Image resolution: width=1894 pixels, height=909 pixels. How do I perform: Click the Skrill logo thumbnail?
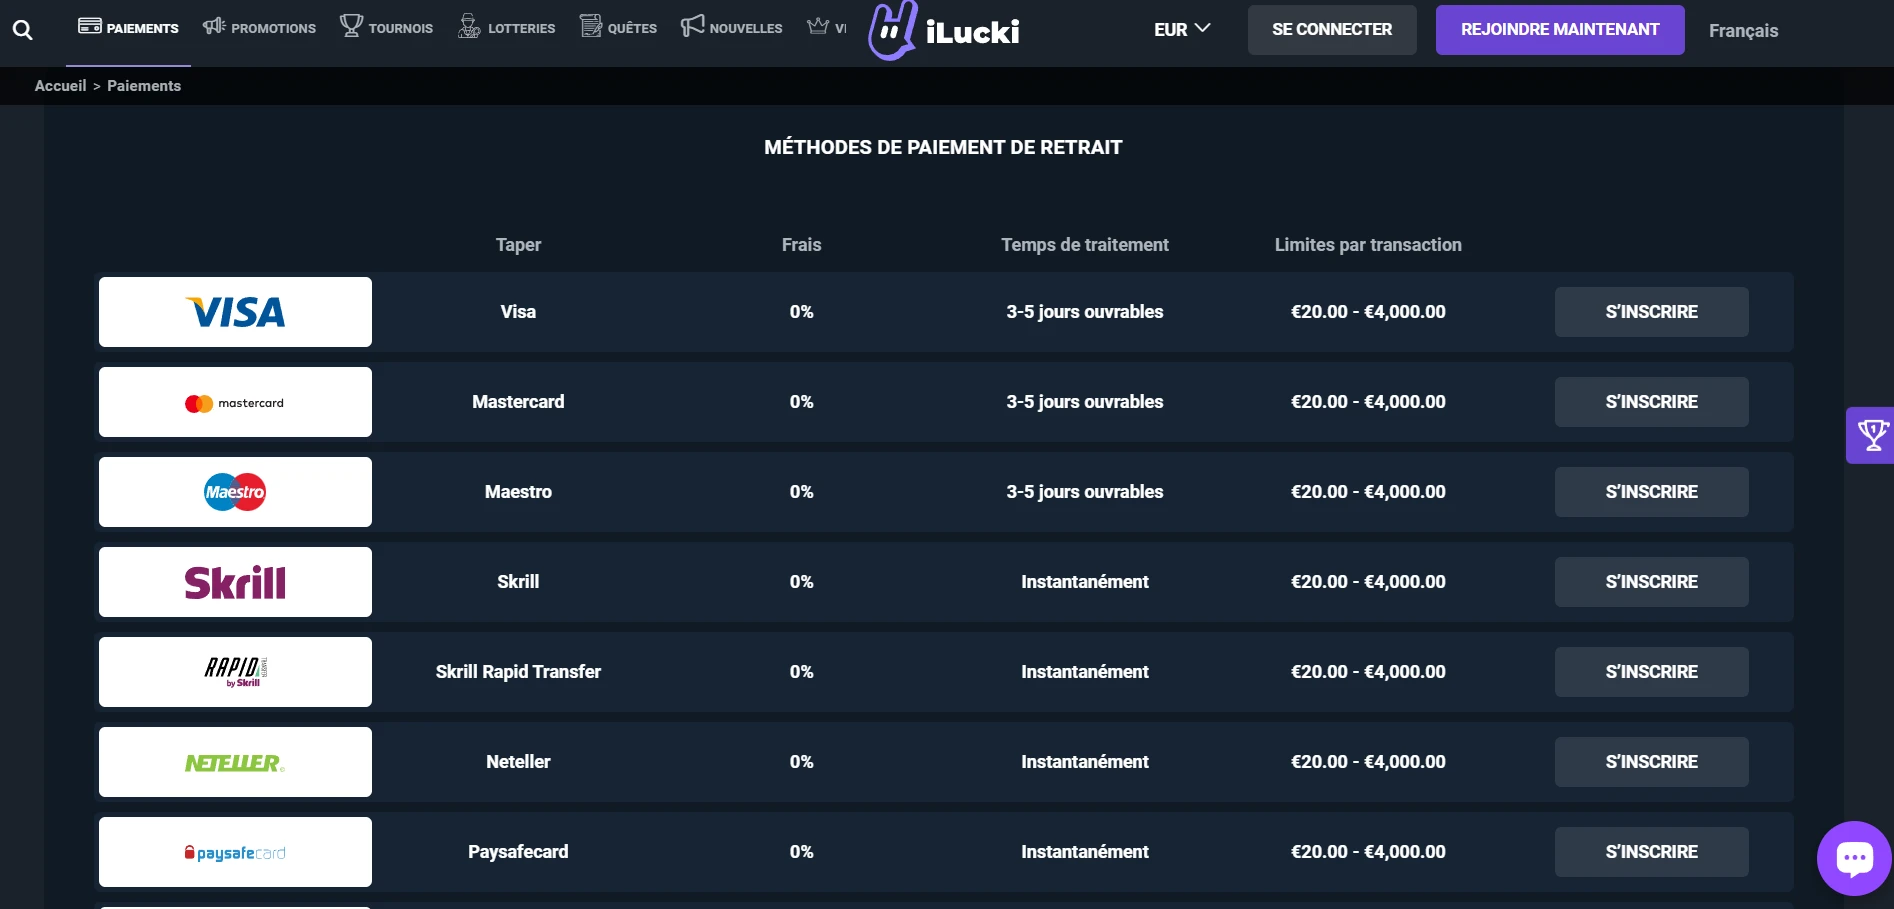235,582
